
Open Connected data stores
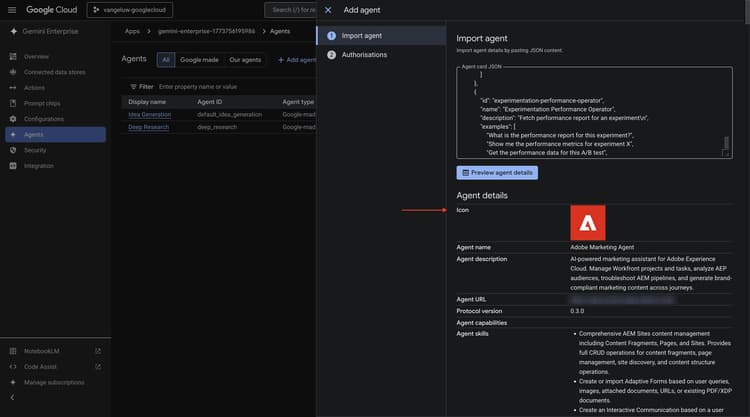coord(55,72)
